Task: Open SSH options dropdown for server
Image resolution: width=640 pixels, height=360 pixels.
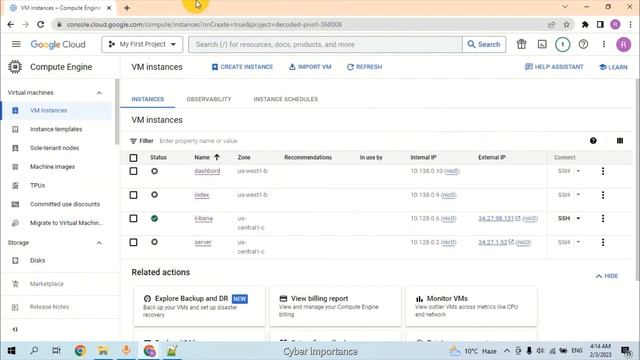Action: 578,242
